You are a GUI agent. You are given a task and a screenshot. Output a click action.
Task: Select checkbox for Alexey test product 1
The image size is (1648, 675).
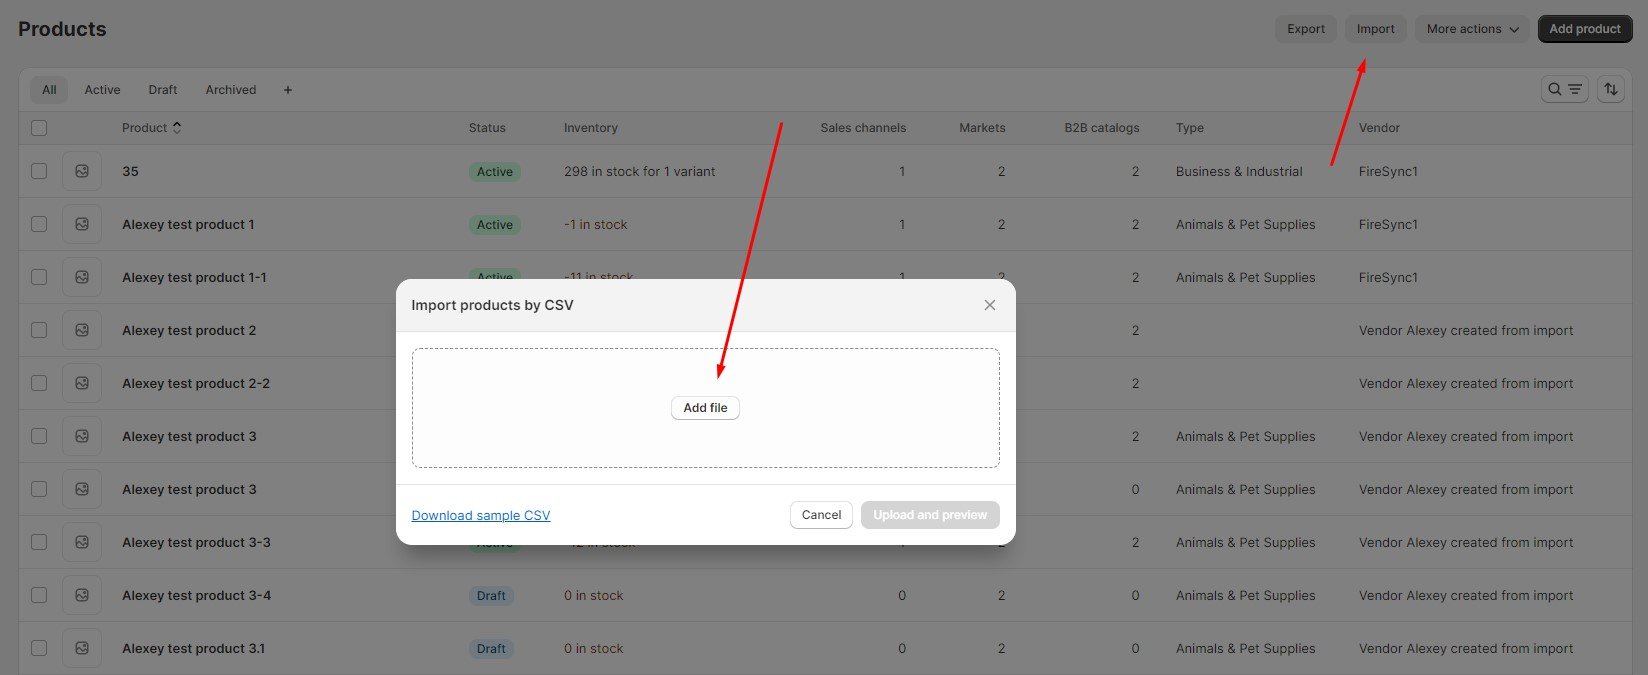(39, 224)
